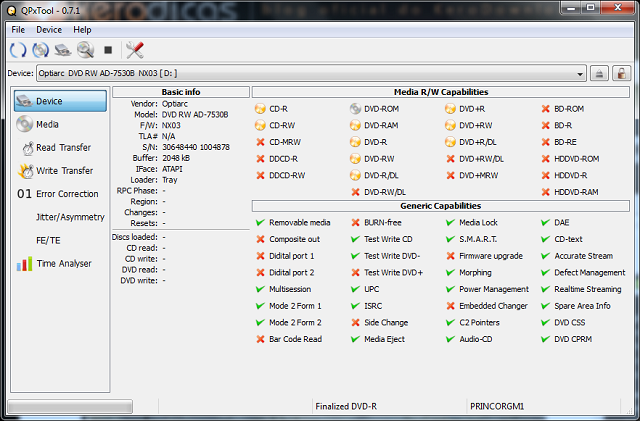Open the Read Transfer panel

click(x=60, y=147)
